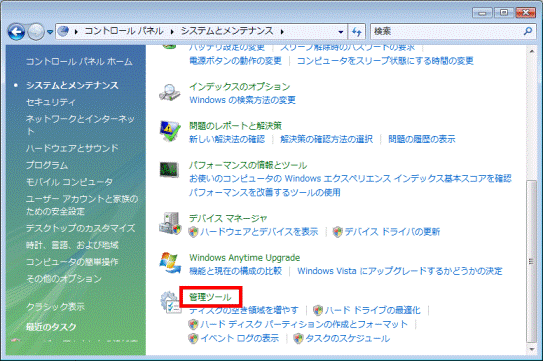Click the デバイス マネージャ computer icon
This screenshot has height=361, width=543.
click(170, 223)
